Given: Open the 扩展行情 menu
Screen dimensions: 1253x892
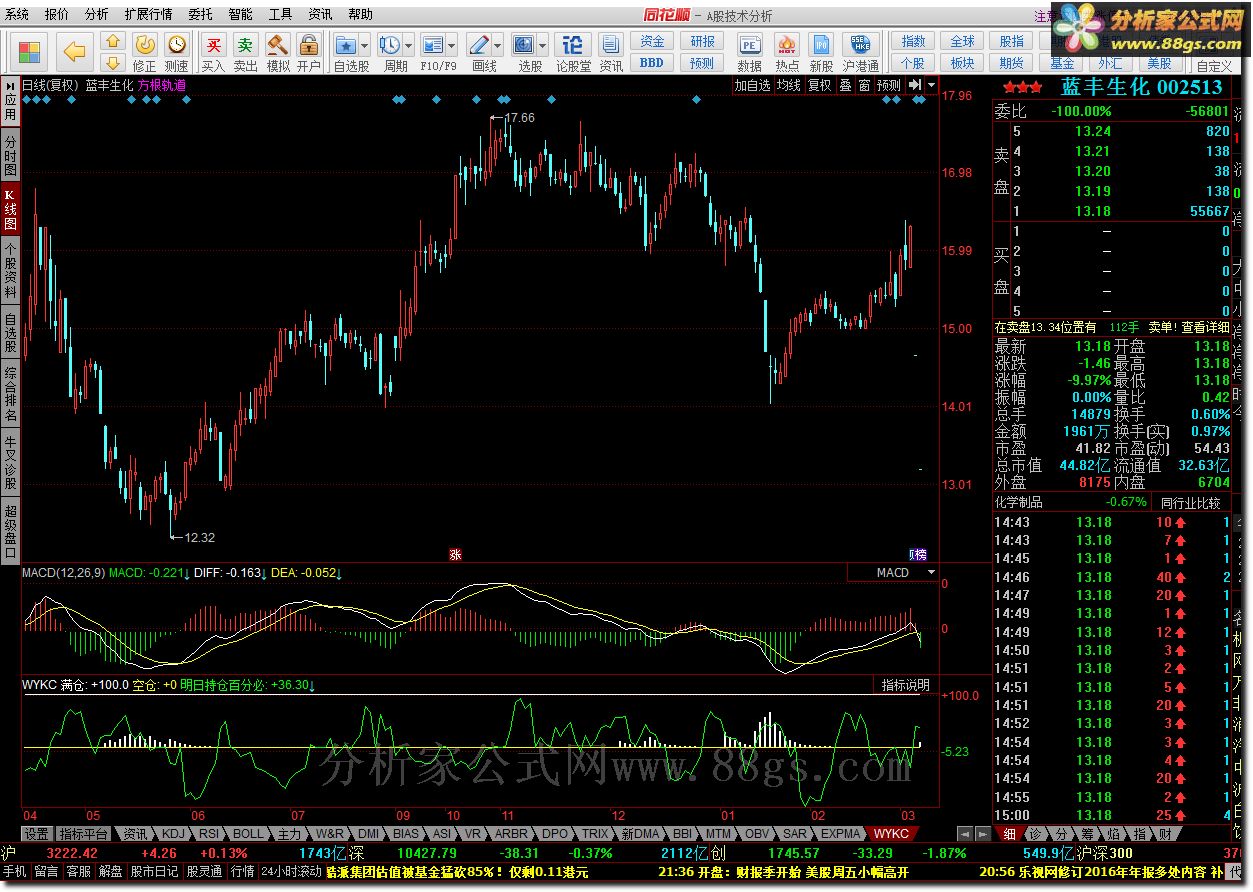Looking at the screenshot, I should (x=148, y=15).
